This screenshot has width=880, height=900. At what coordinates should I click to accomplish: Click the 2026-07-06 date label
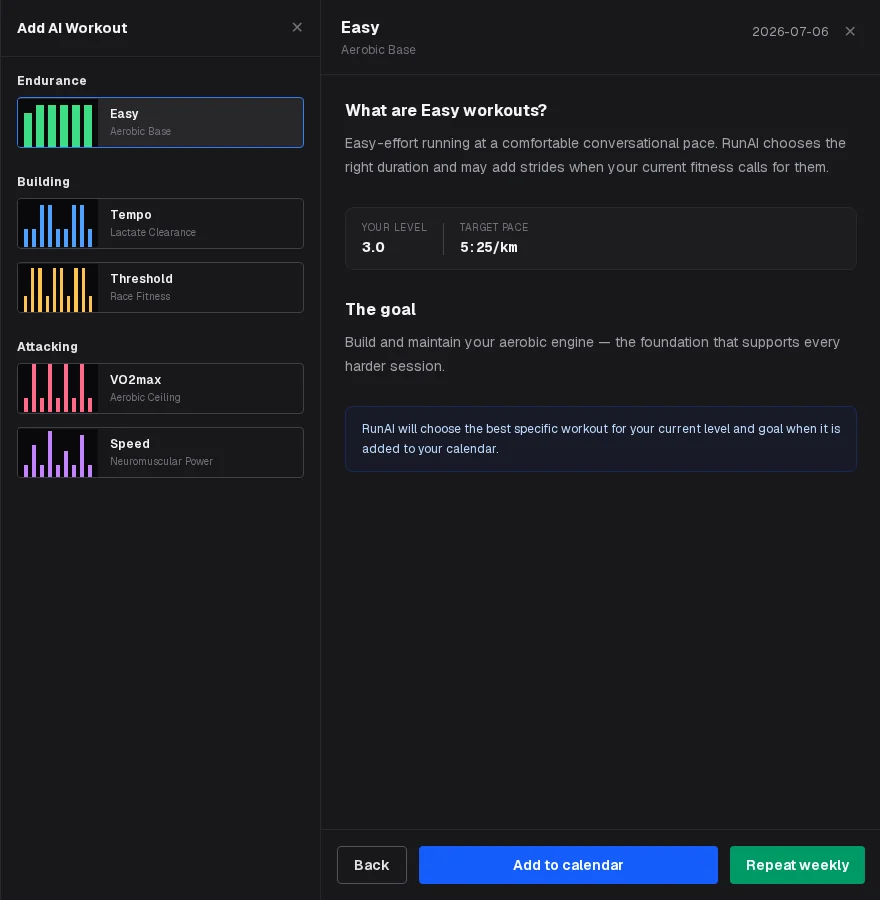(790, 32)
